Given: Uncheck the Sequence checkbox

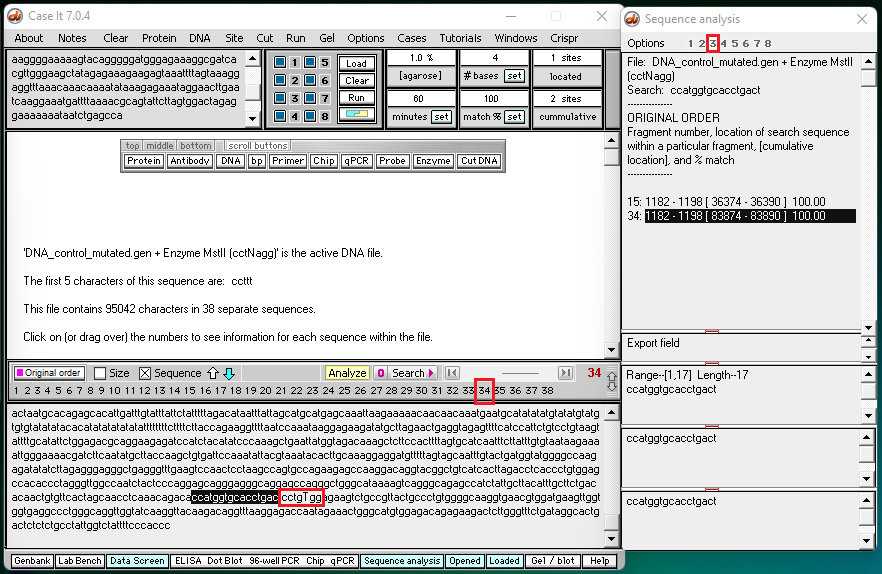Looking at the screenshot, I should tap(145, 373).
